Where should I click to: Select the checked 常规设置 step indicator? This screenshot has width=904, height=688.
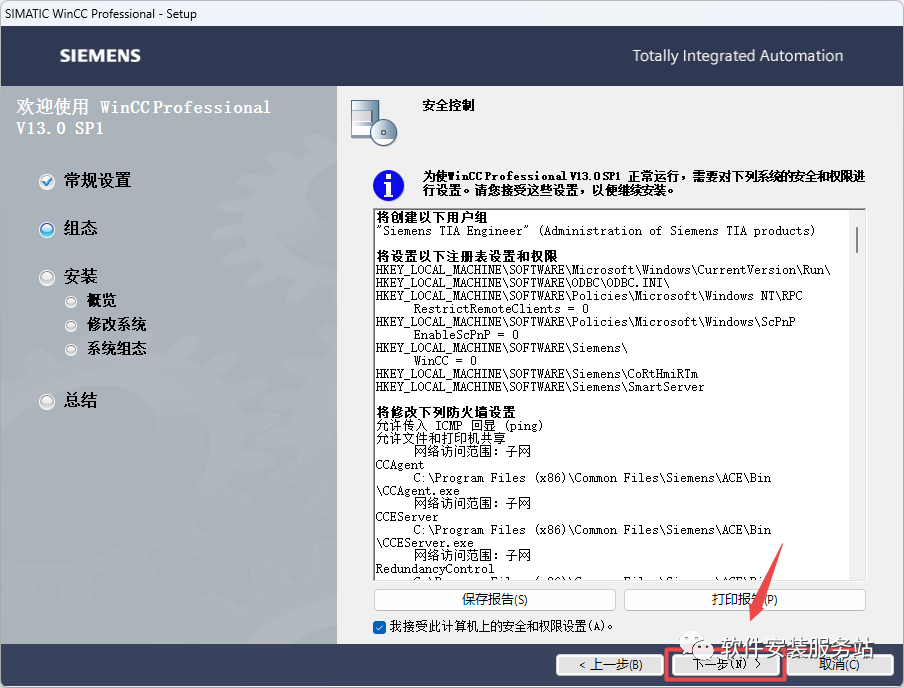[47, 182]
